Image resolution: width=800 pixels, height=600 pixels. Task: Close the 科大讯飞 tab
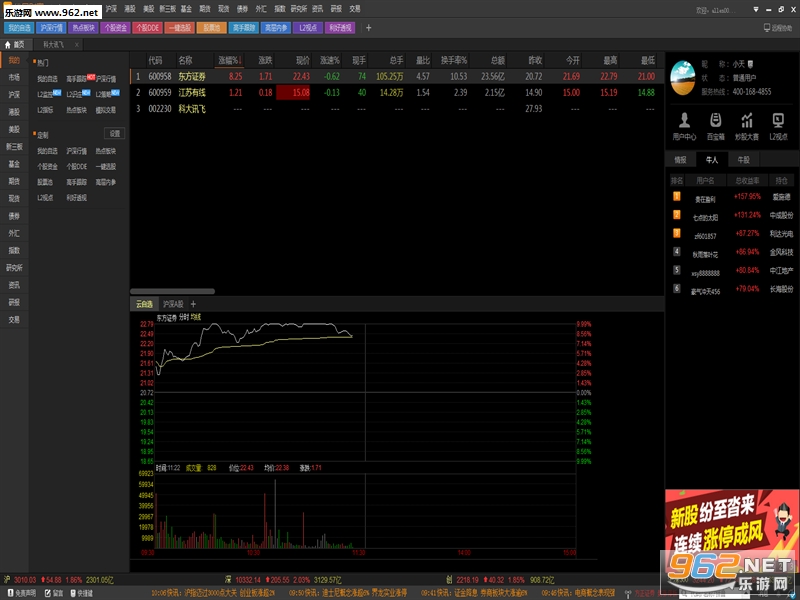[77, 45]
